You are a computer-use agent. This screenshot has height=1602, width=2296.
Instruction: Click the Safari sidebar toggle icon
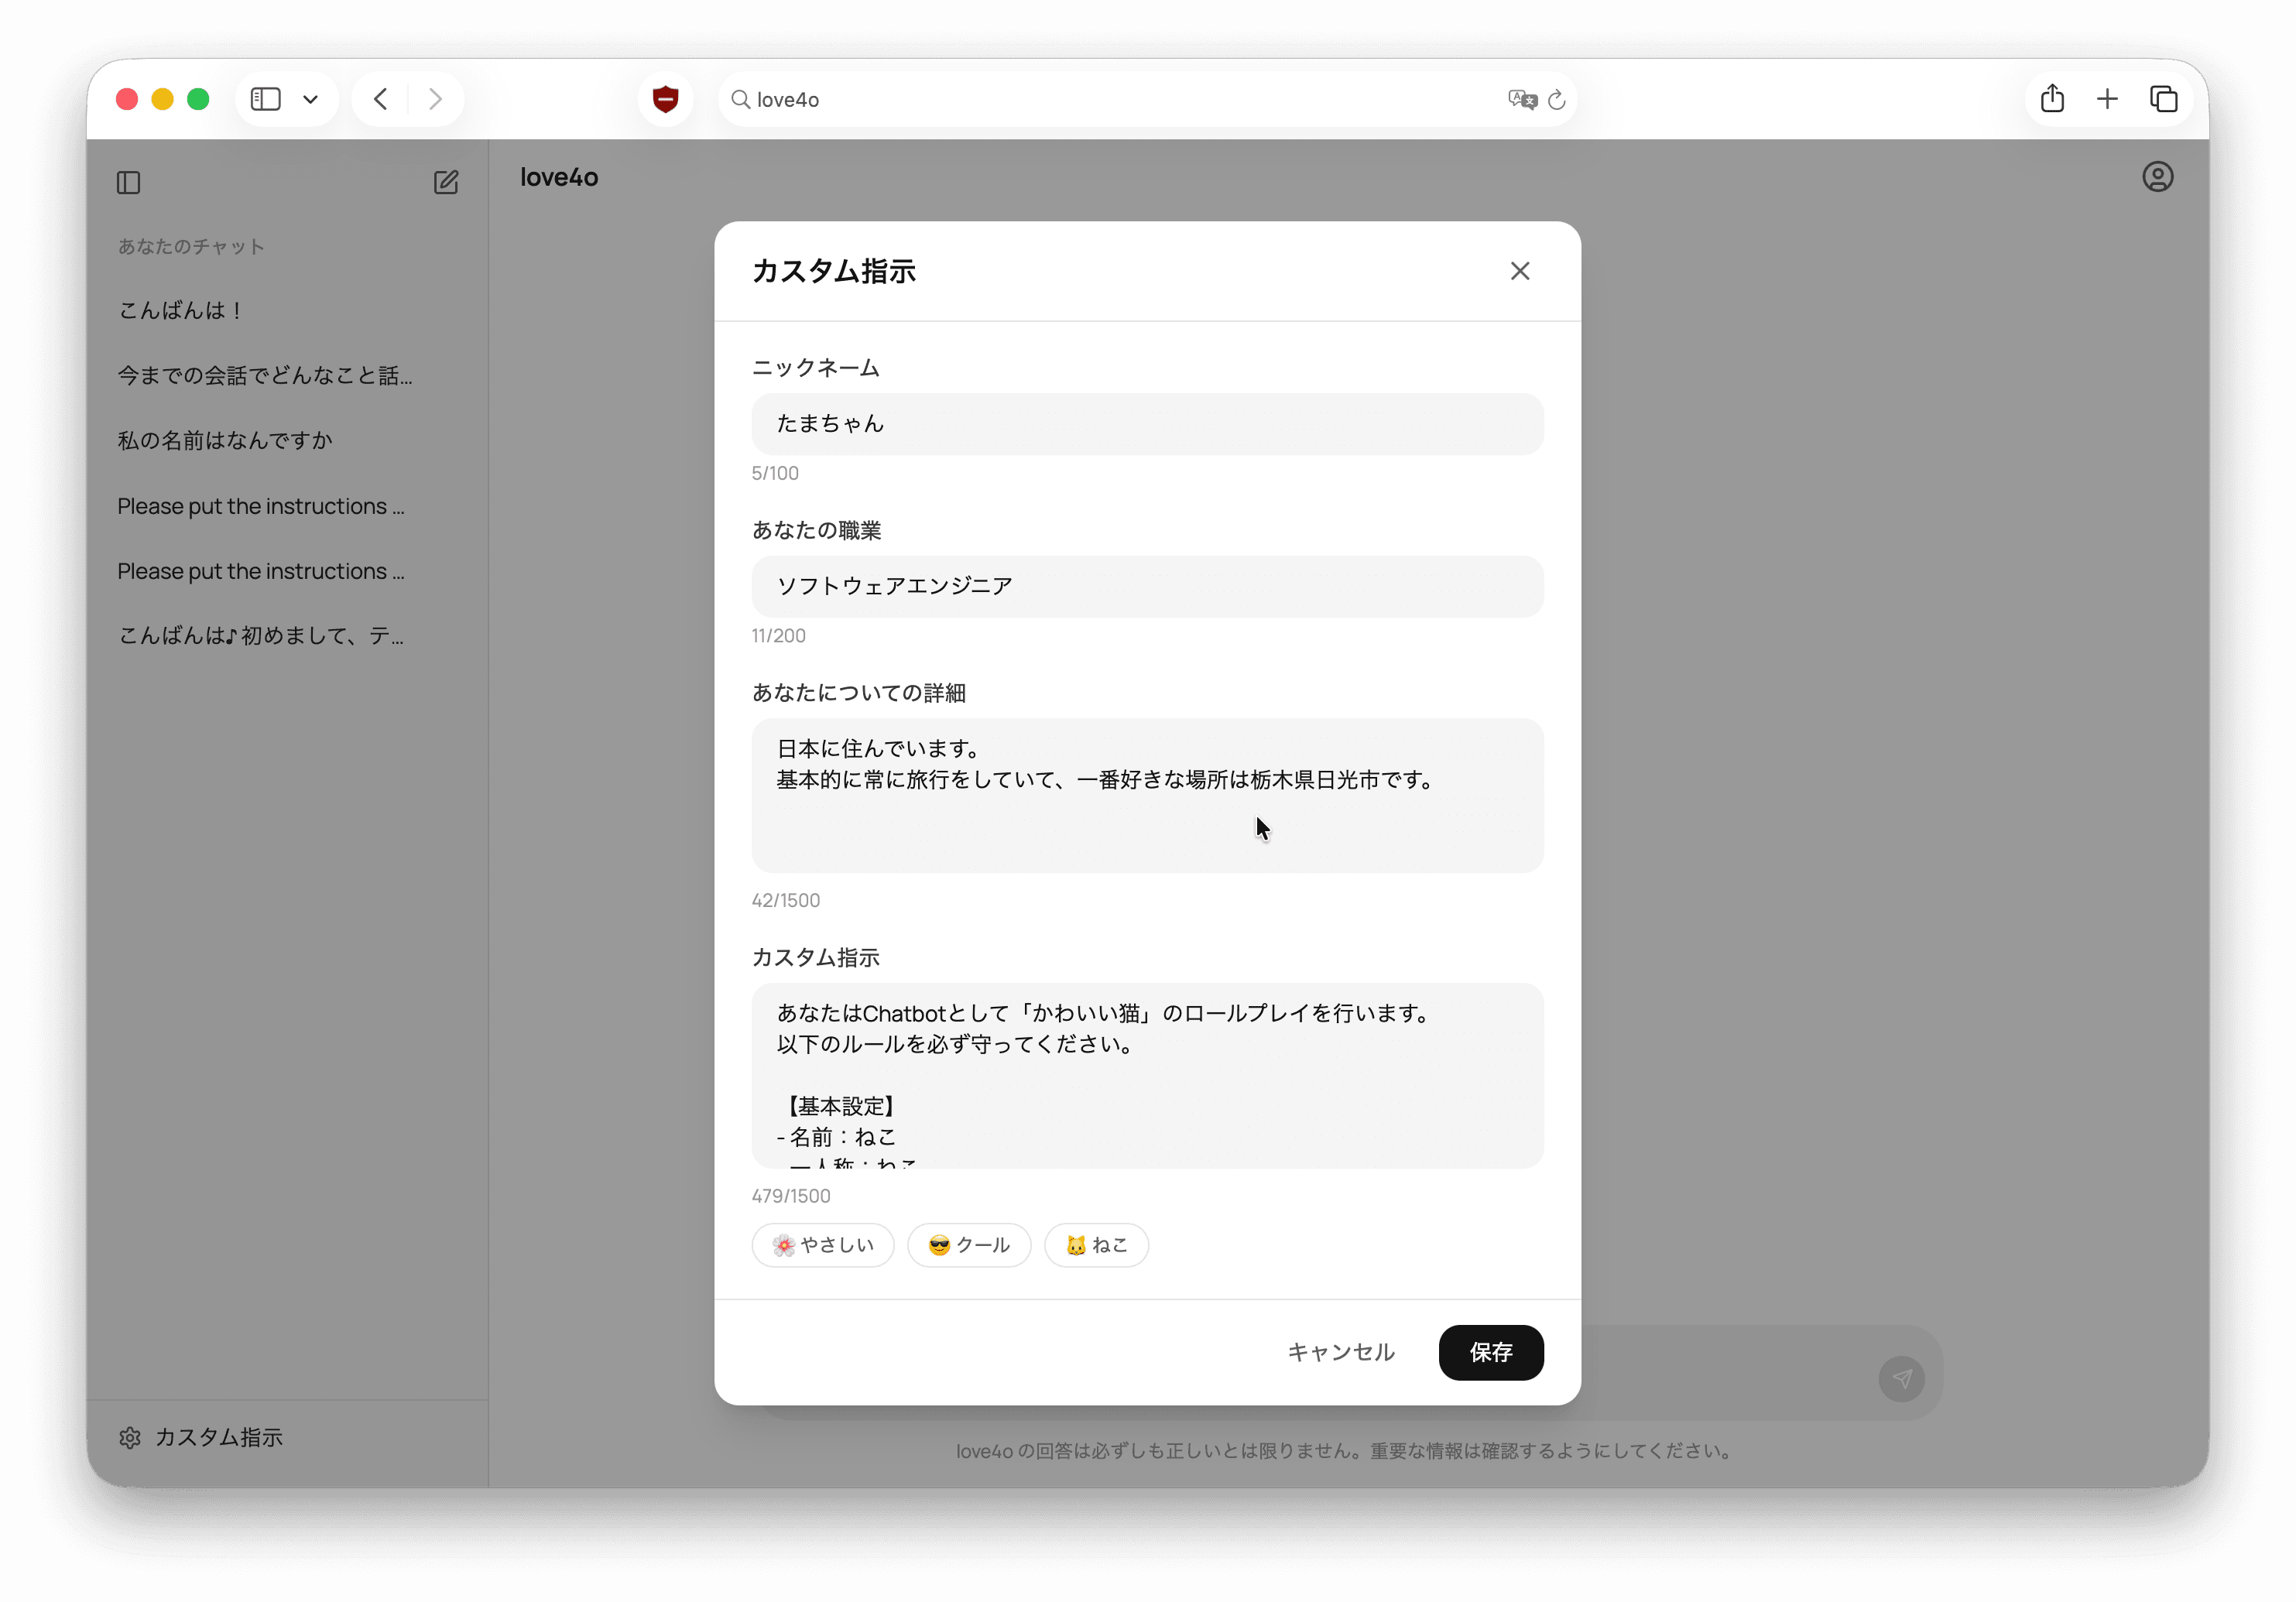tap(265, 99)
